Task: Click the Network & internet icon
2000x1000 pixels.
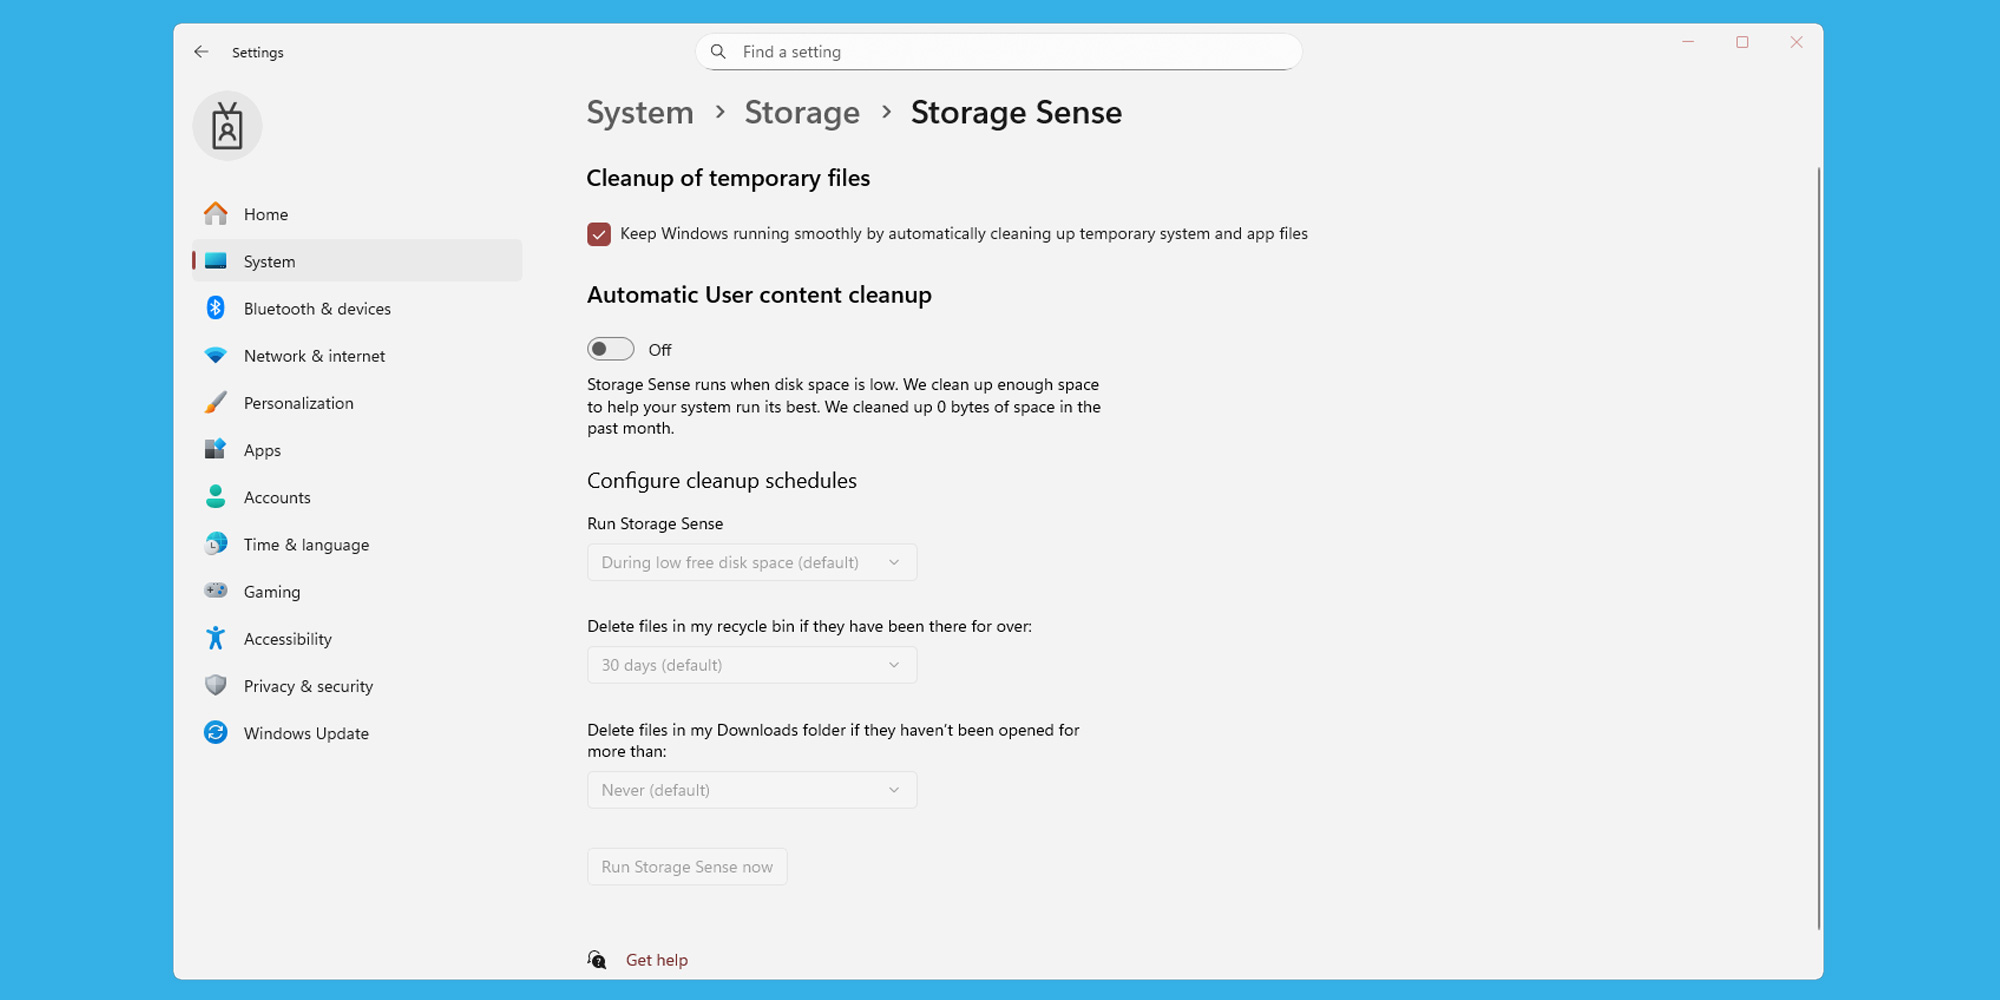Action: pyautogui.click(x=216, y=355)
